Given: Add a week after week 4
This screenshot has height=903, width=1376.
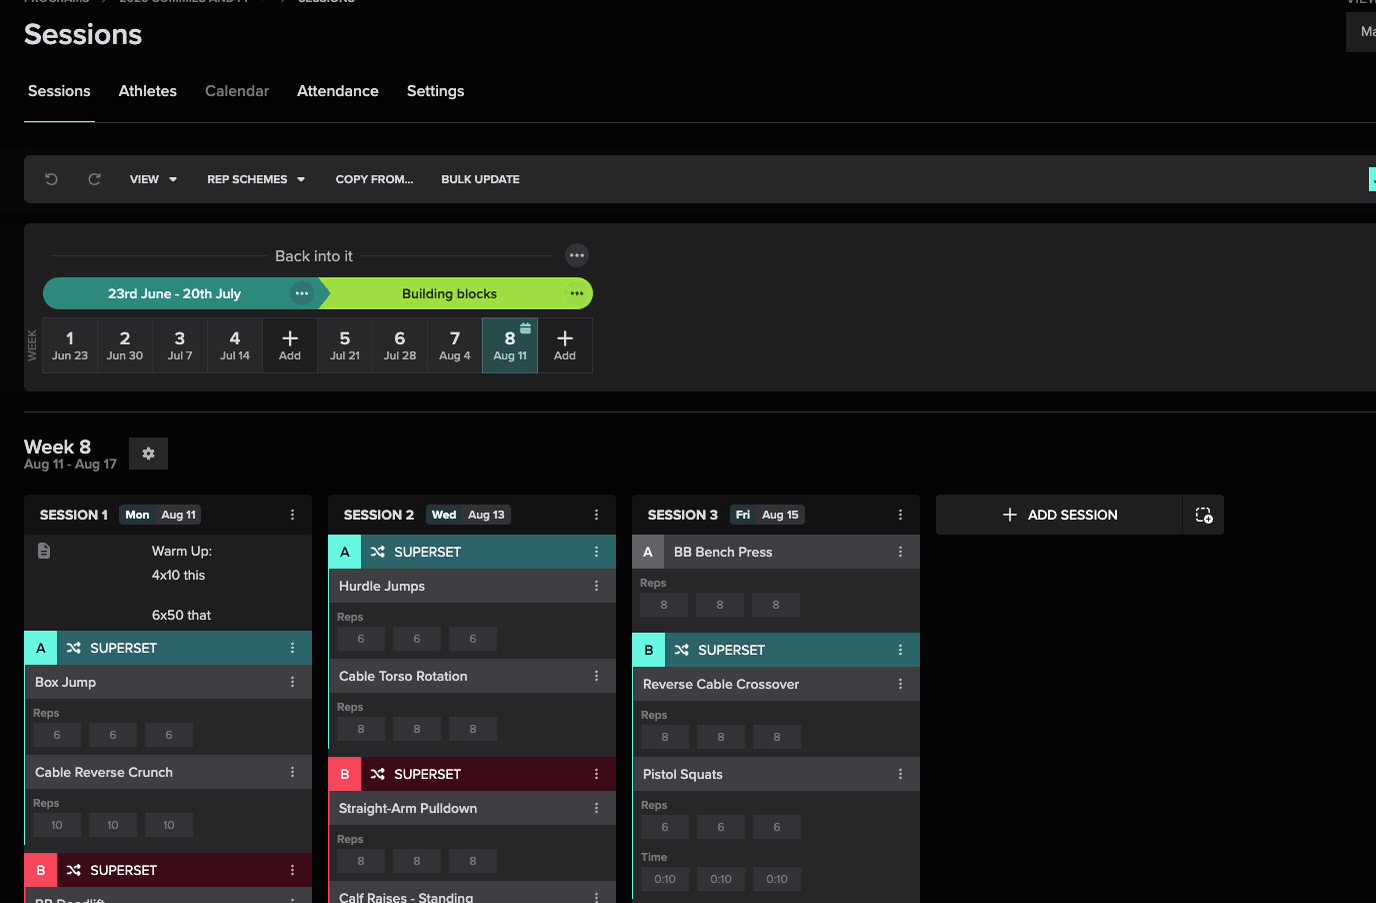Looking at the screenshot, I should (x=290, y=345).
